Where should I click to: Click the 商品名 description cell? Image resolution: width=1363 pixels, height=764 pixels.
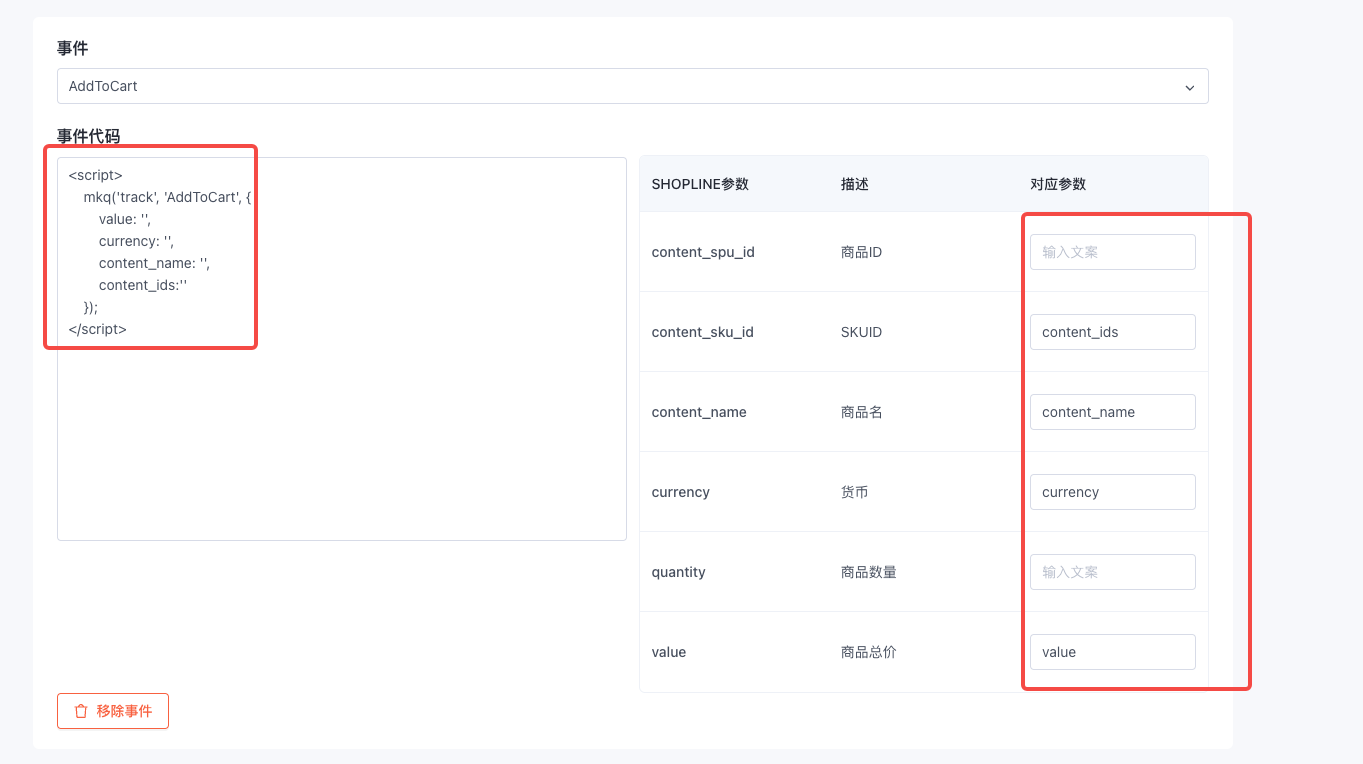[862, 412]
